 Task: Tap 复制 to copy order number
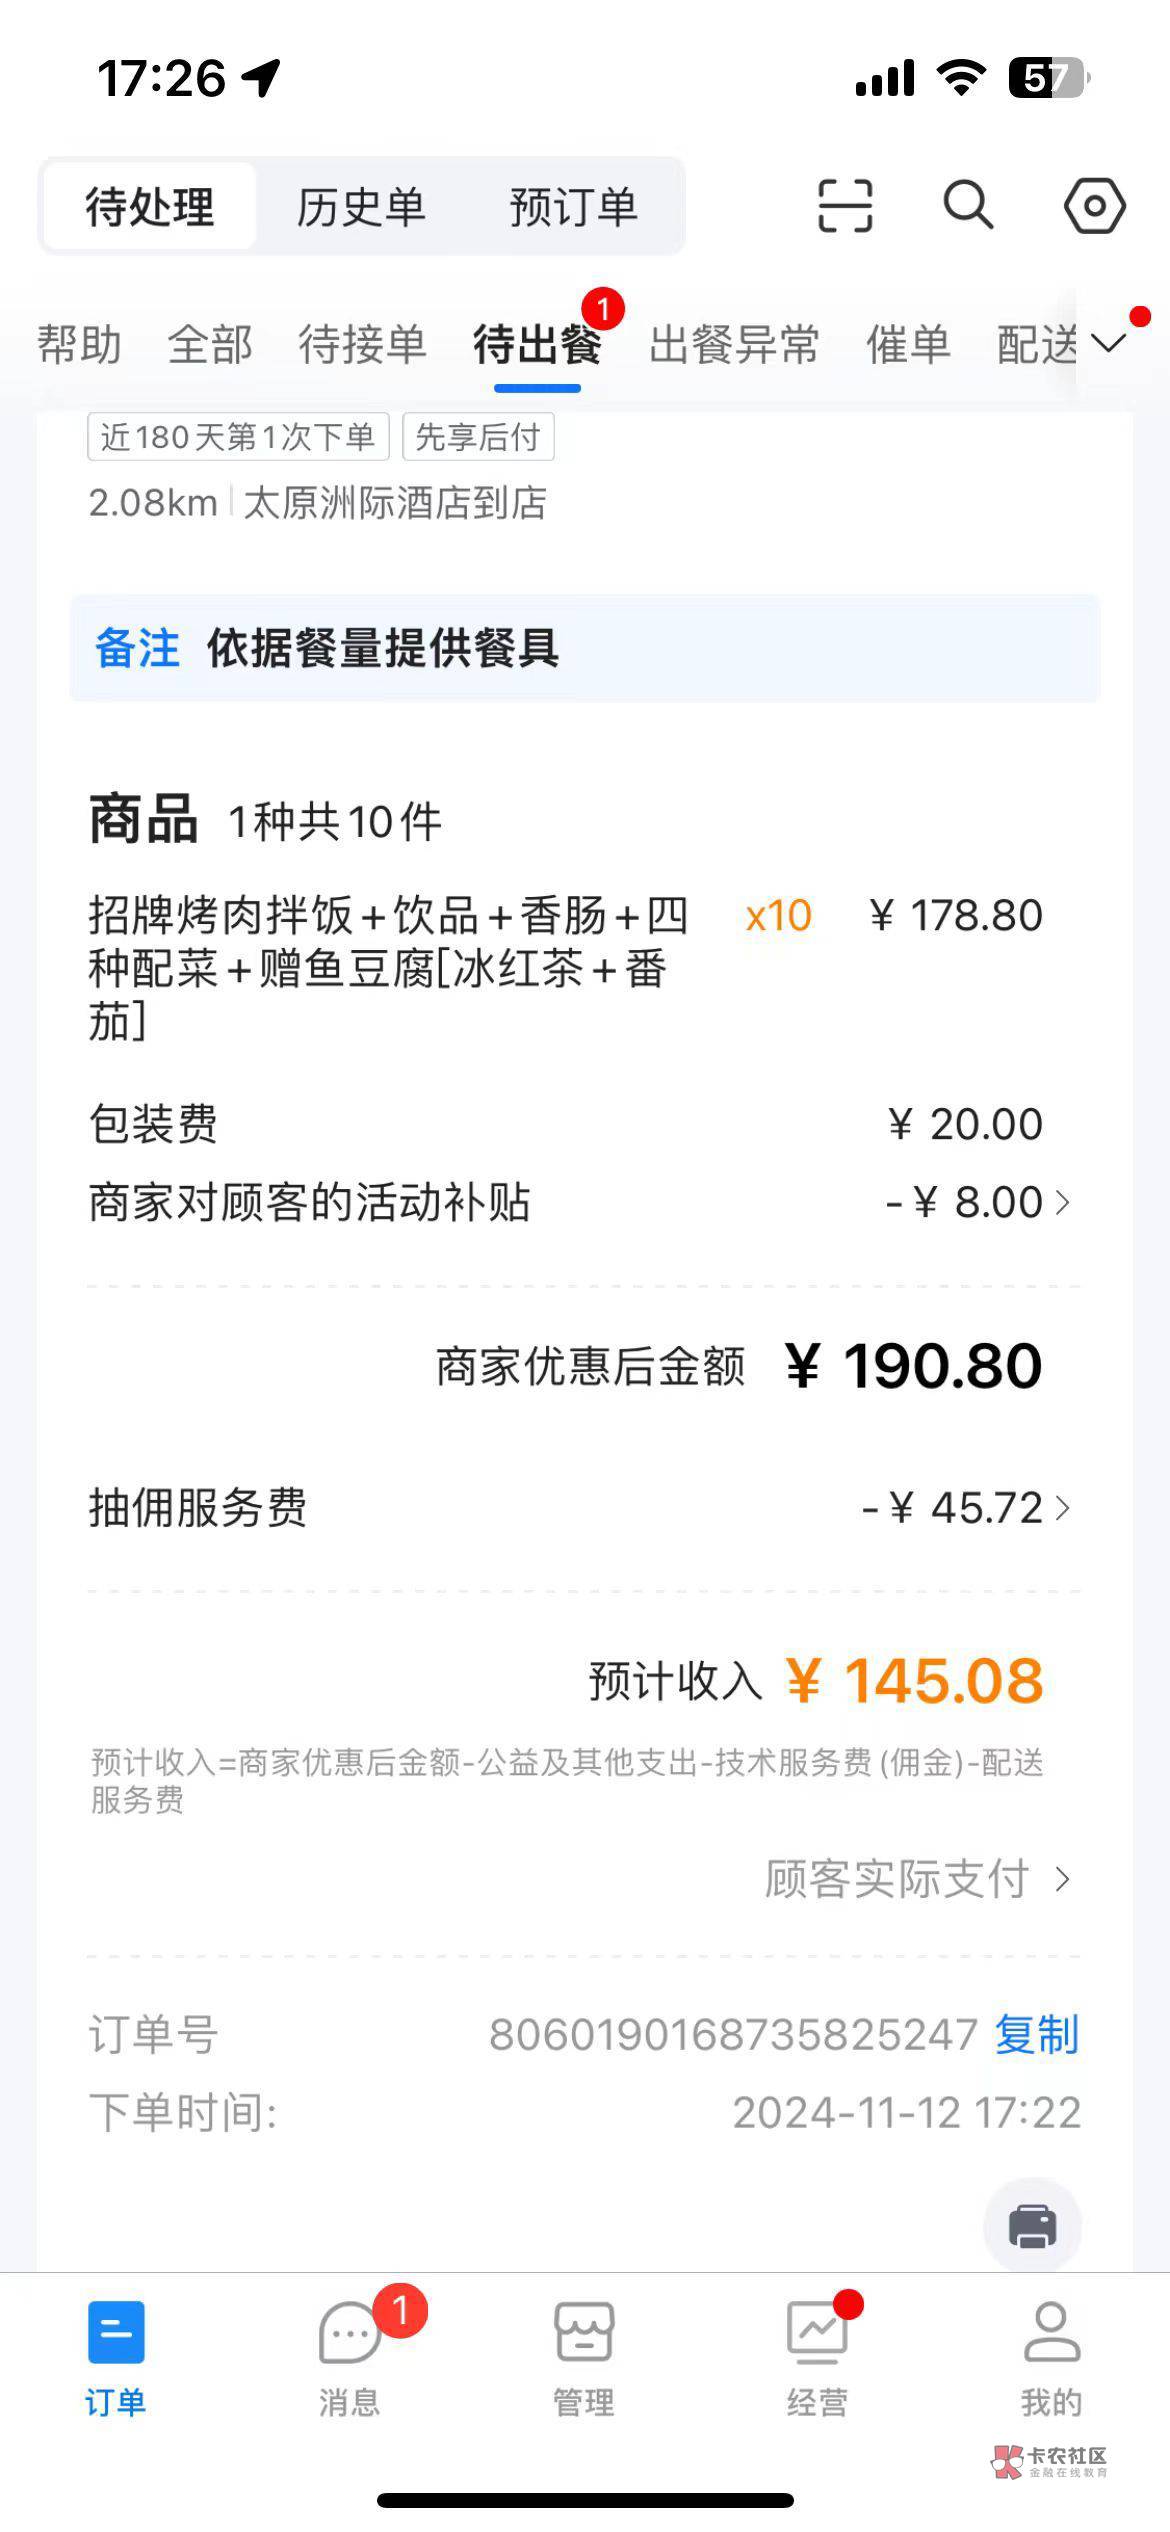tap(1037, 2036)
